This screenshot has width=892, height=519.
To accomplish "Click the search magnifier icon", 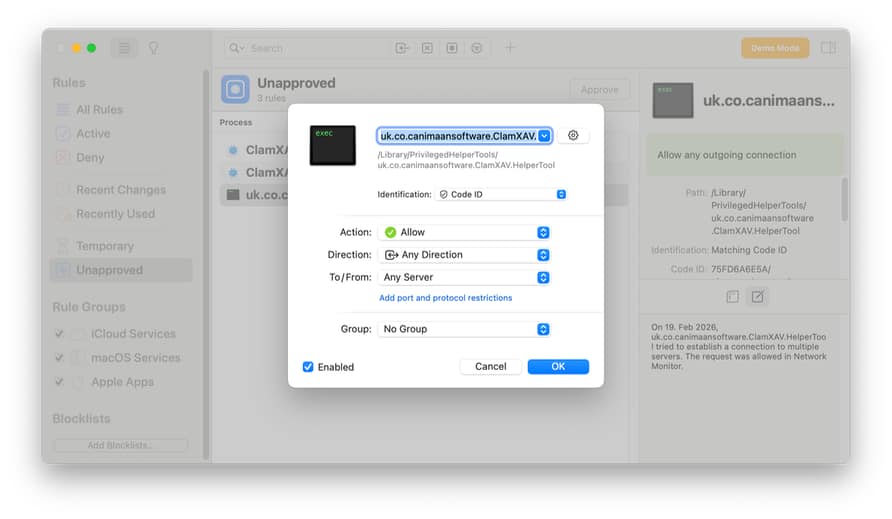I will pyautogui.click(x=234, y=48).
